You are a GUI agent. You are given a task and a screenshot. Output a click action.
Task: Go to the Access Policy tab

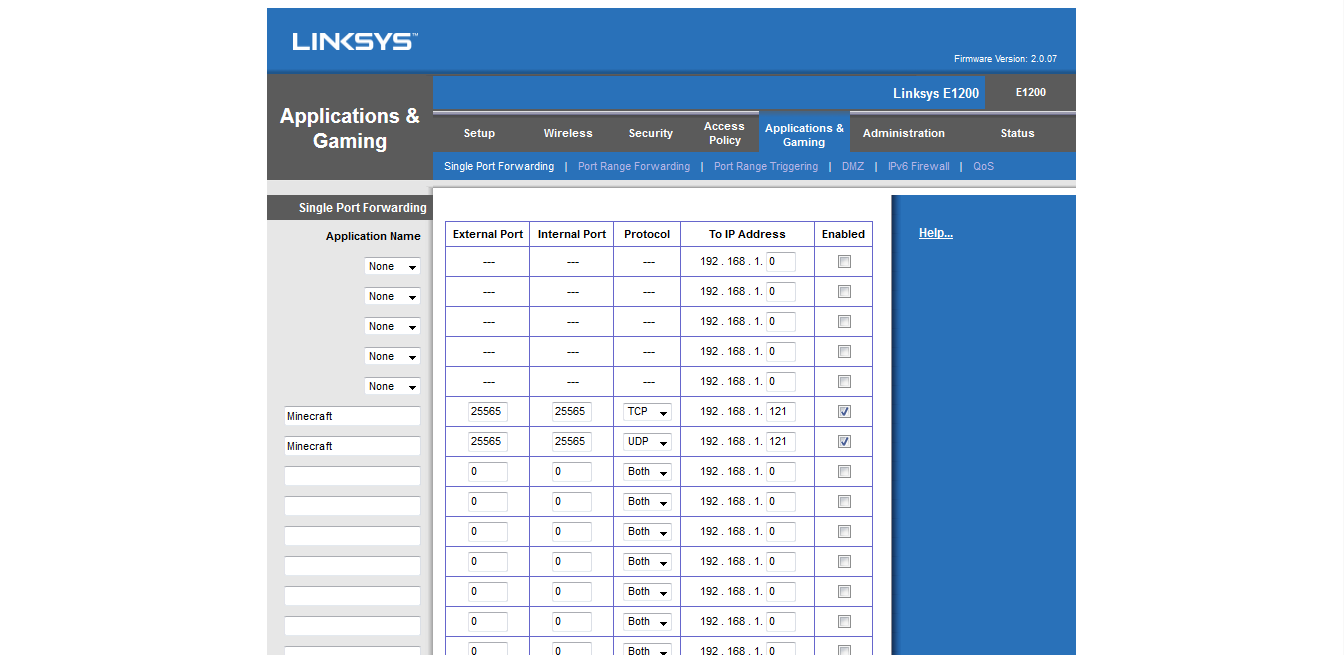(724, 133)
